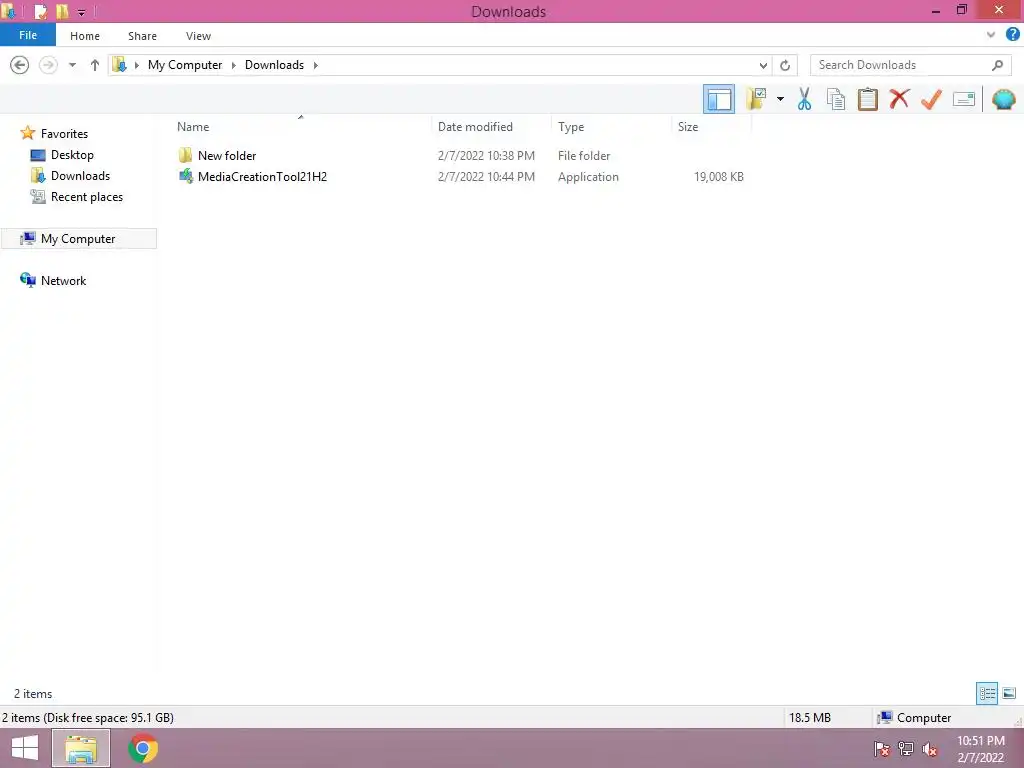Click My Computer in the address bar
Screen dimensions: 1024x768
(x=185, y=65)
